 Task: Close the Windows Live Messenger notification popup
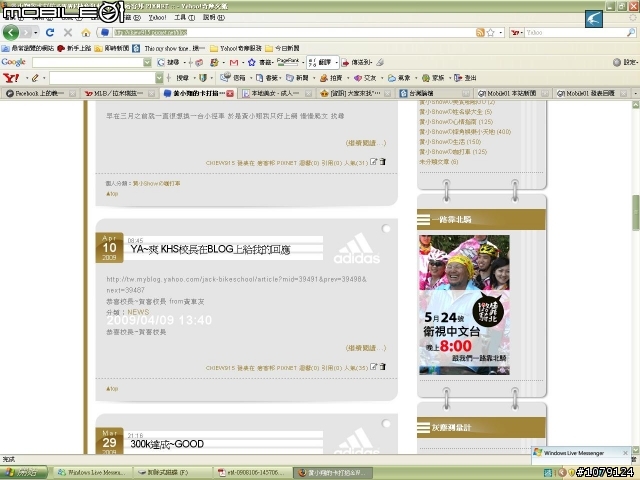click(x=625, y=453)
